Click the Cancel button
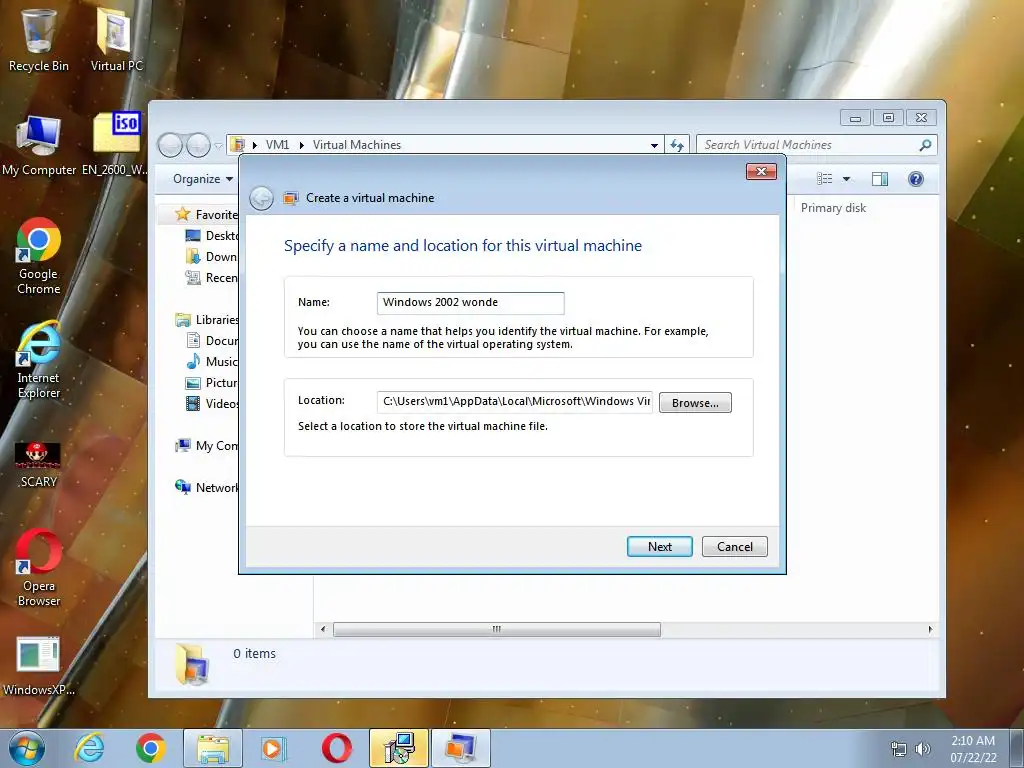 [735, 547]
